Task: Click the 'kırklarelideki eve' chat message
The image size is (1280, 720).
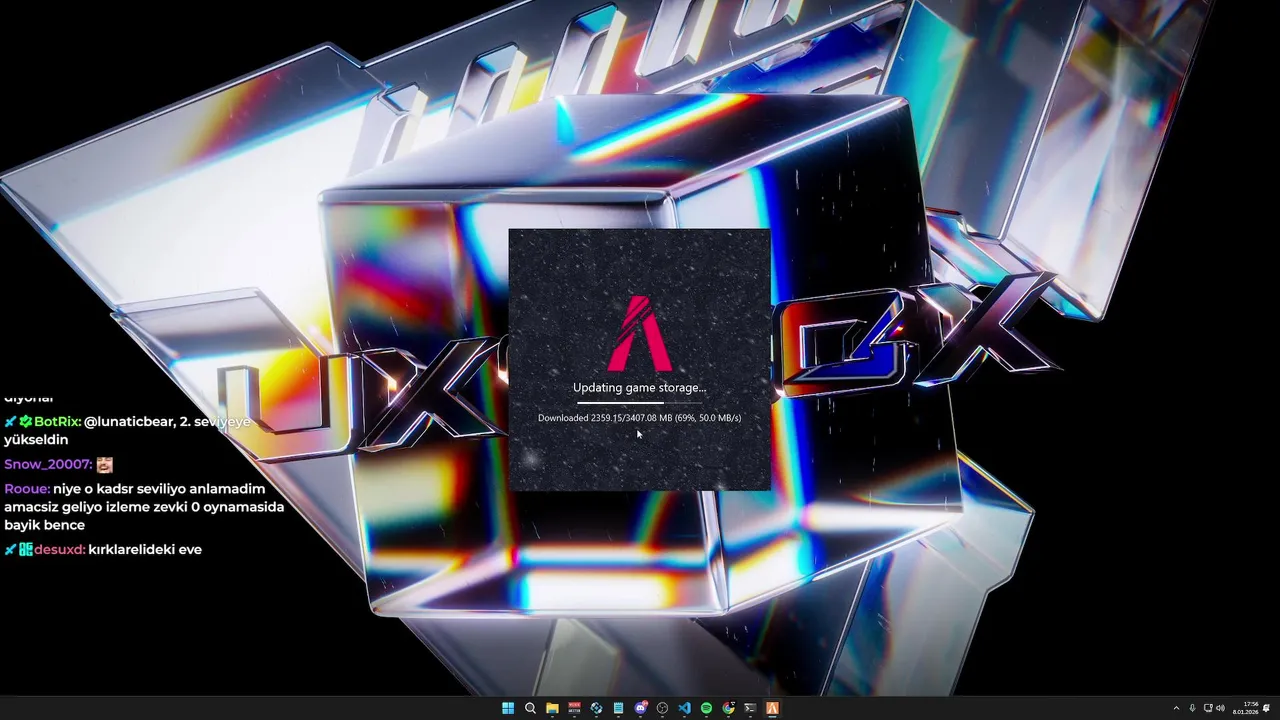Action: coord(145,549)
